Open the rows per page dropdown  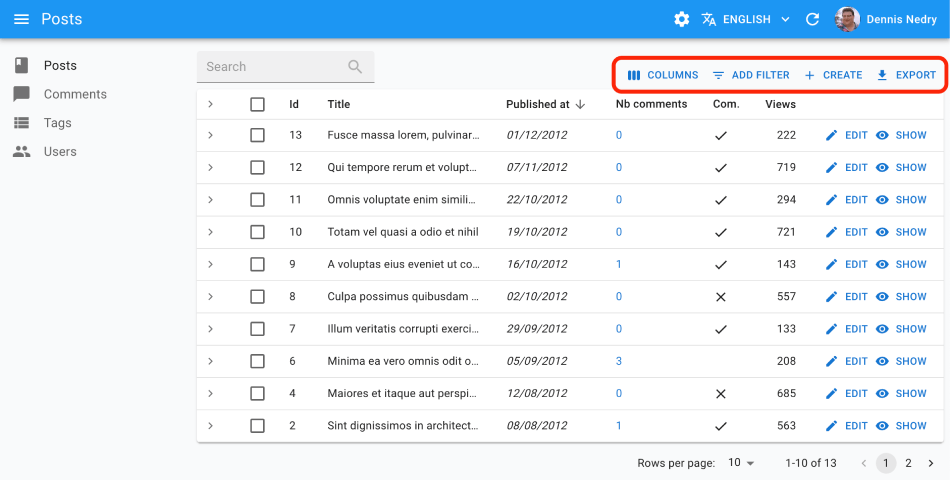(741, 463)
